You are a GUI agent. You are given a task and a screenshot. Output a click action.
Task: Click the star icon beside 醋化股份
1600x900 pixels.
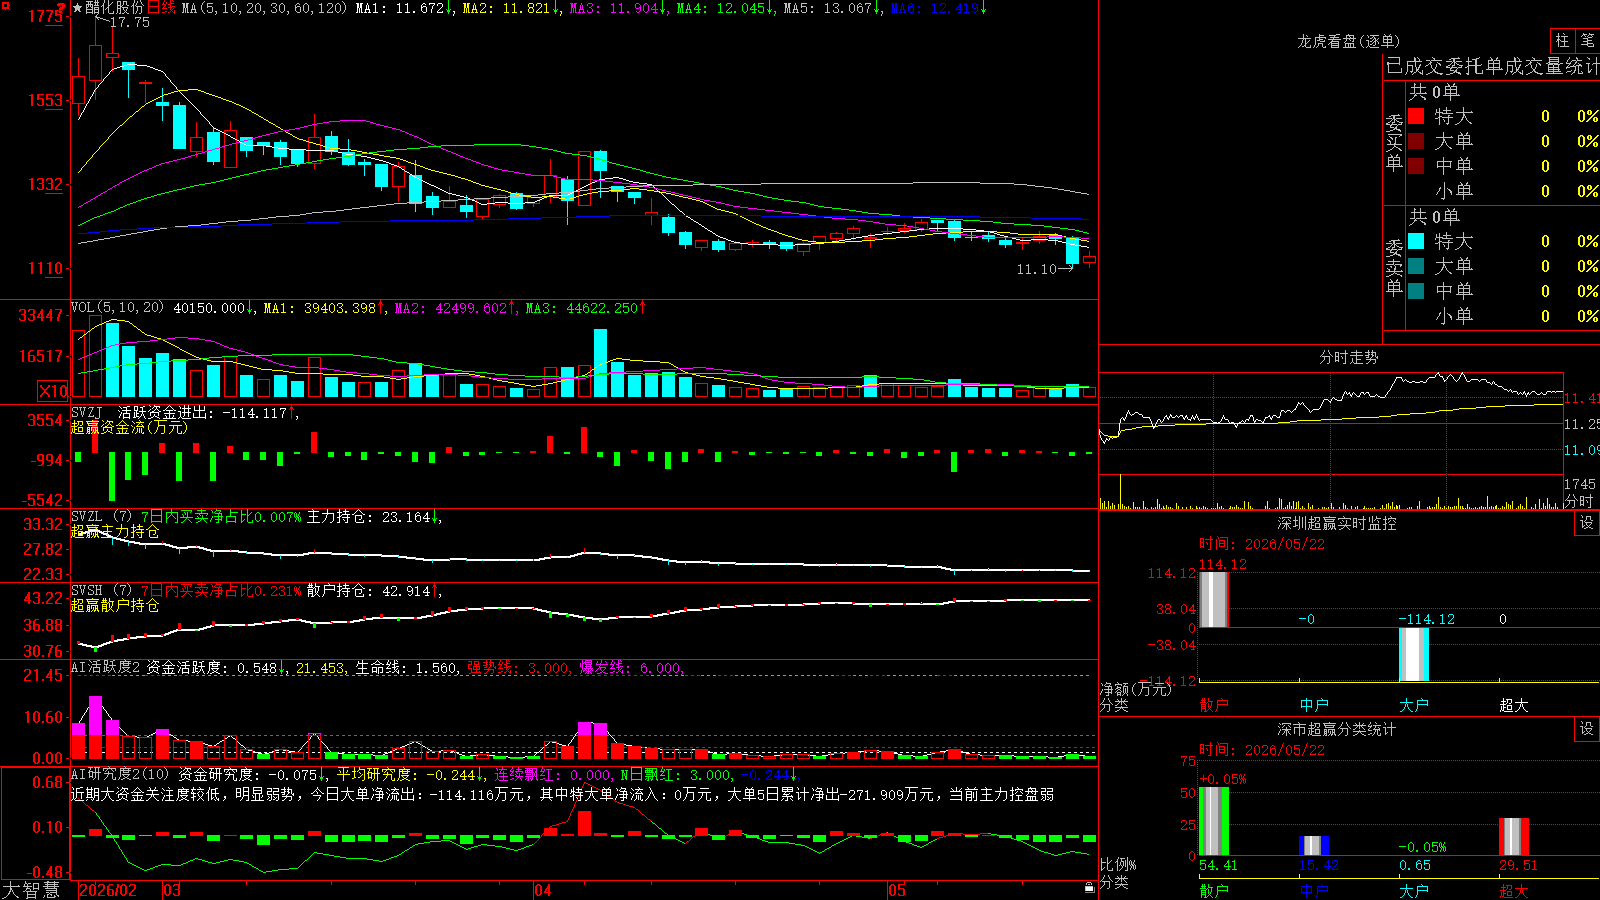click(77, 8)
